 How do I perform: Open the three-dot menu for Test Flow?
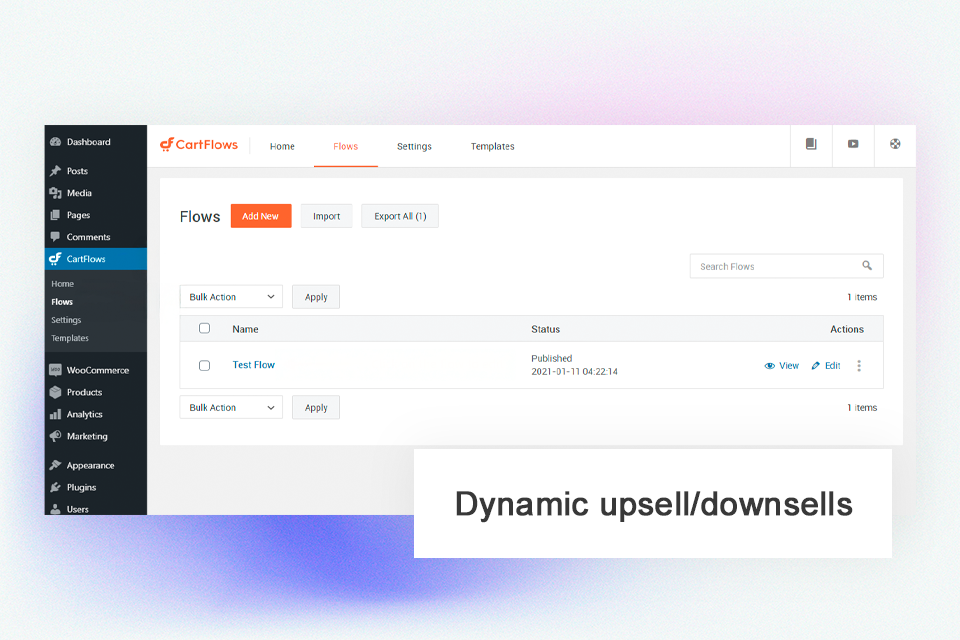(x=859, y=366)
